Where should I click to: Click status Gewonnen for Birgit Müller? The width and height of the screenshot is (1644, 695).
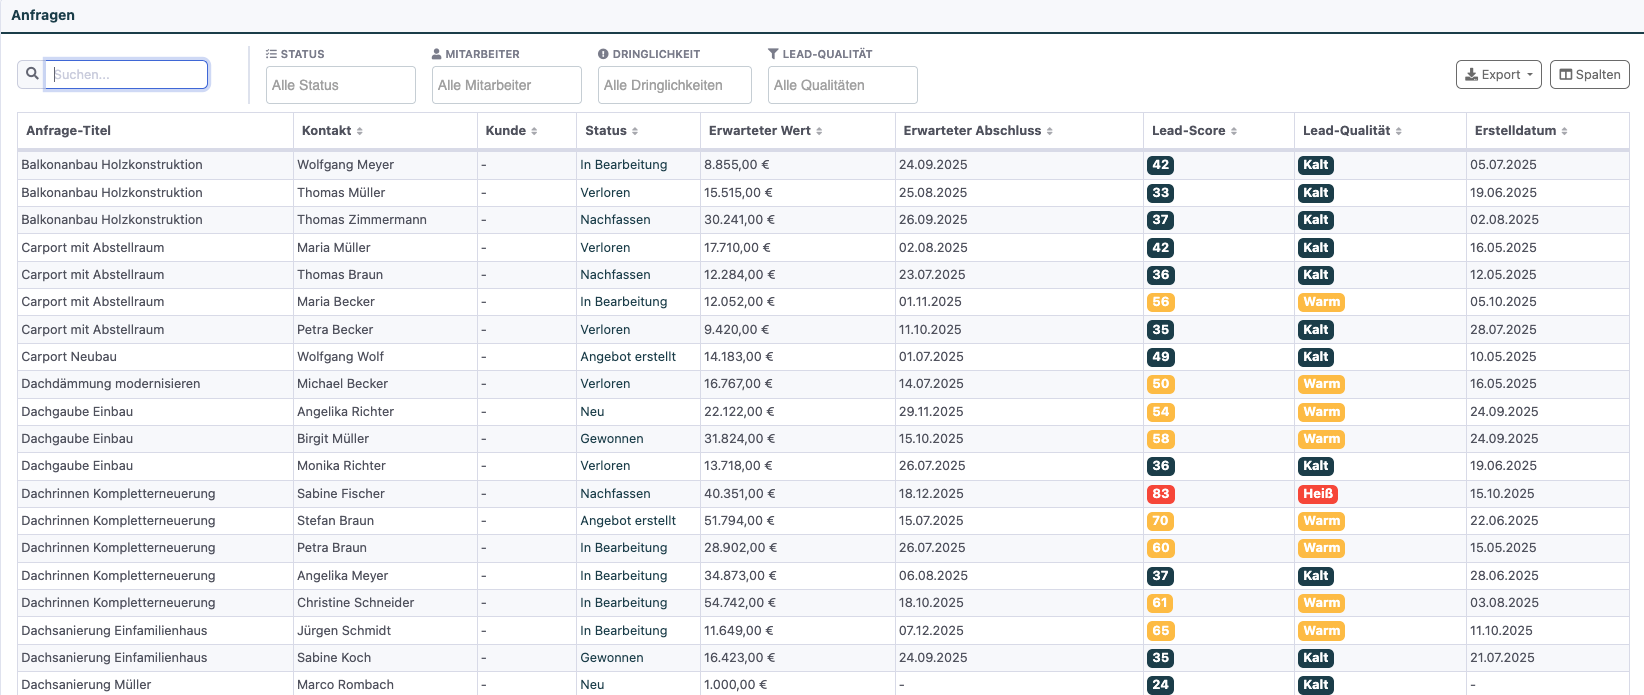[x=612, y=439]
